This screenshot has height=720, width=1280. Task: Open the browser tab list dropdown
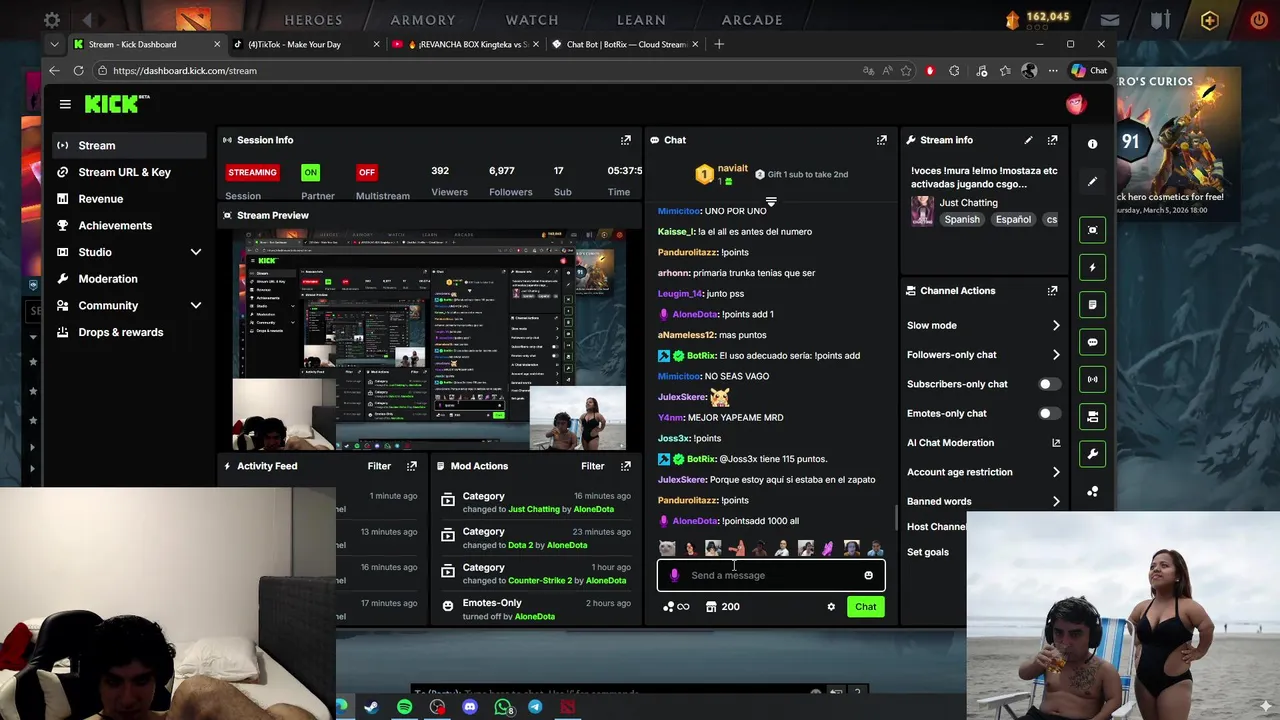pos(54,44)
